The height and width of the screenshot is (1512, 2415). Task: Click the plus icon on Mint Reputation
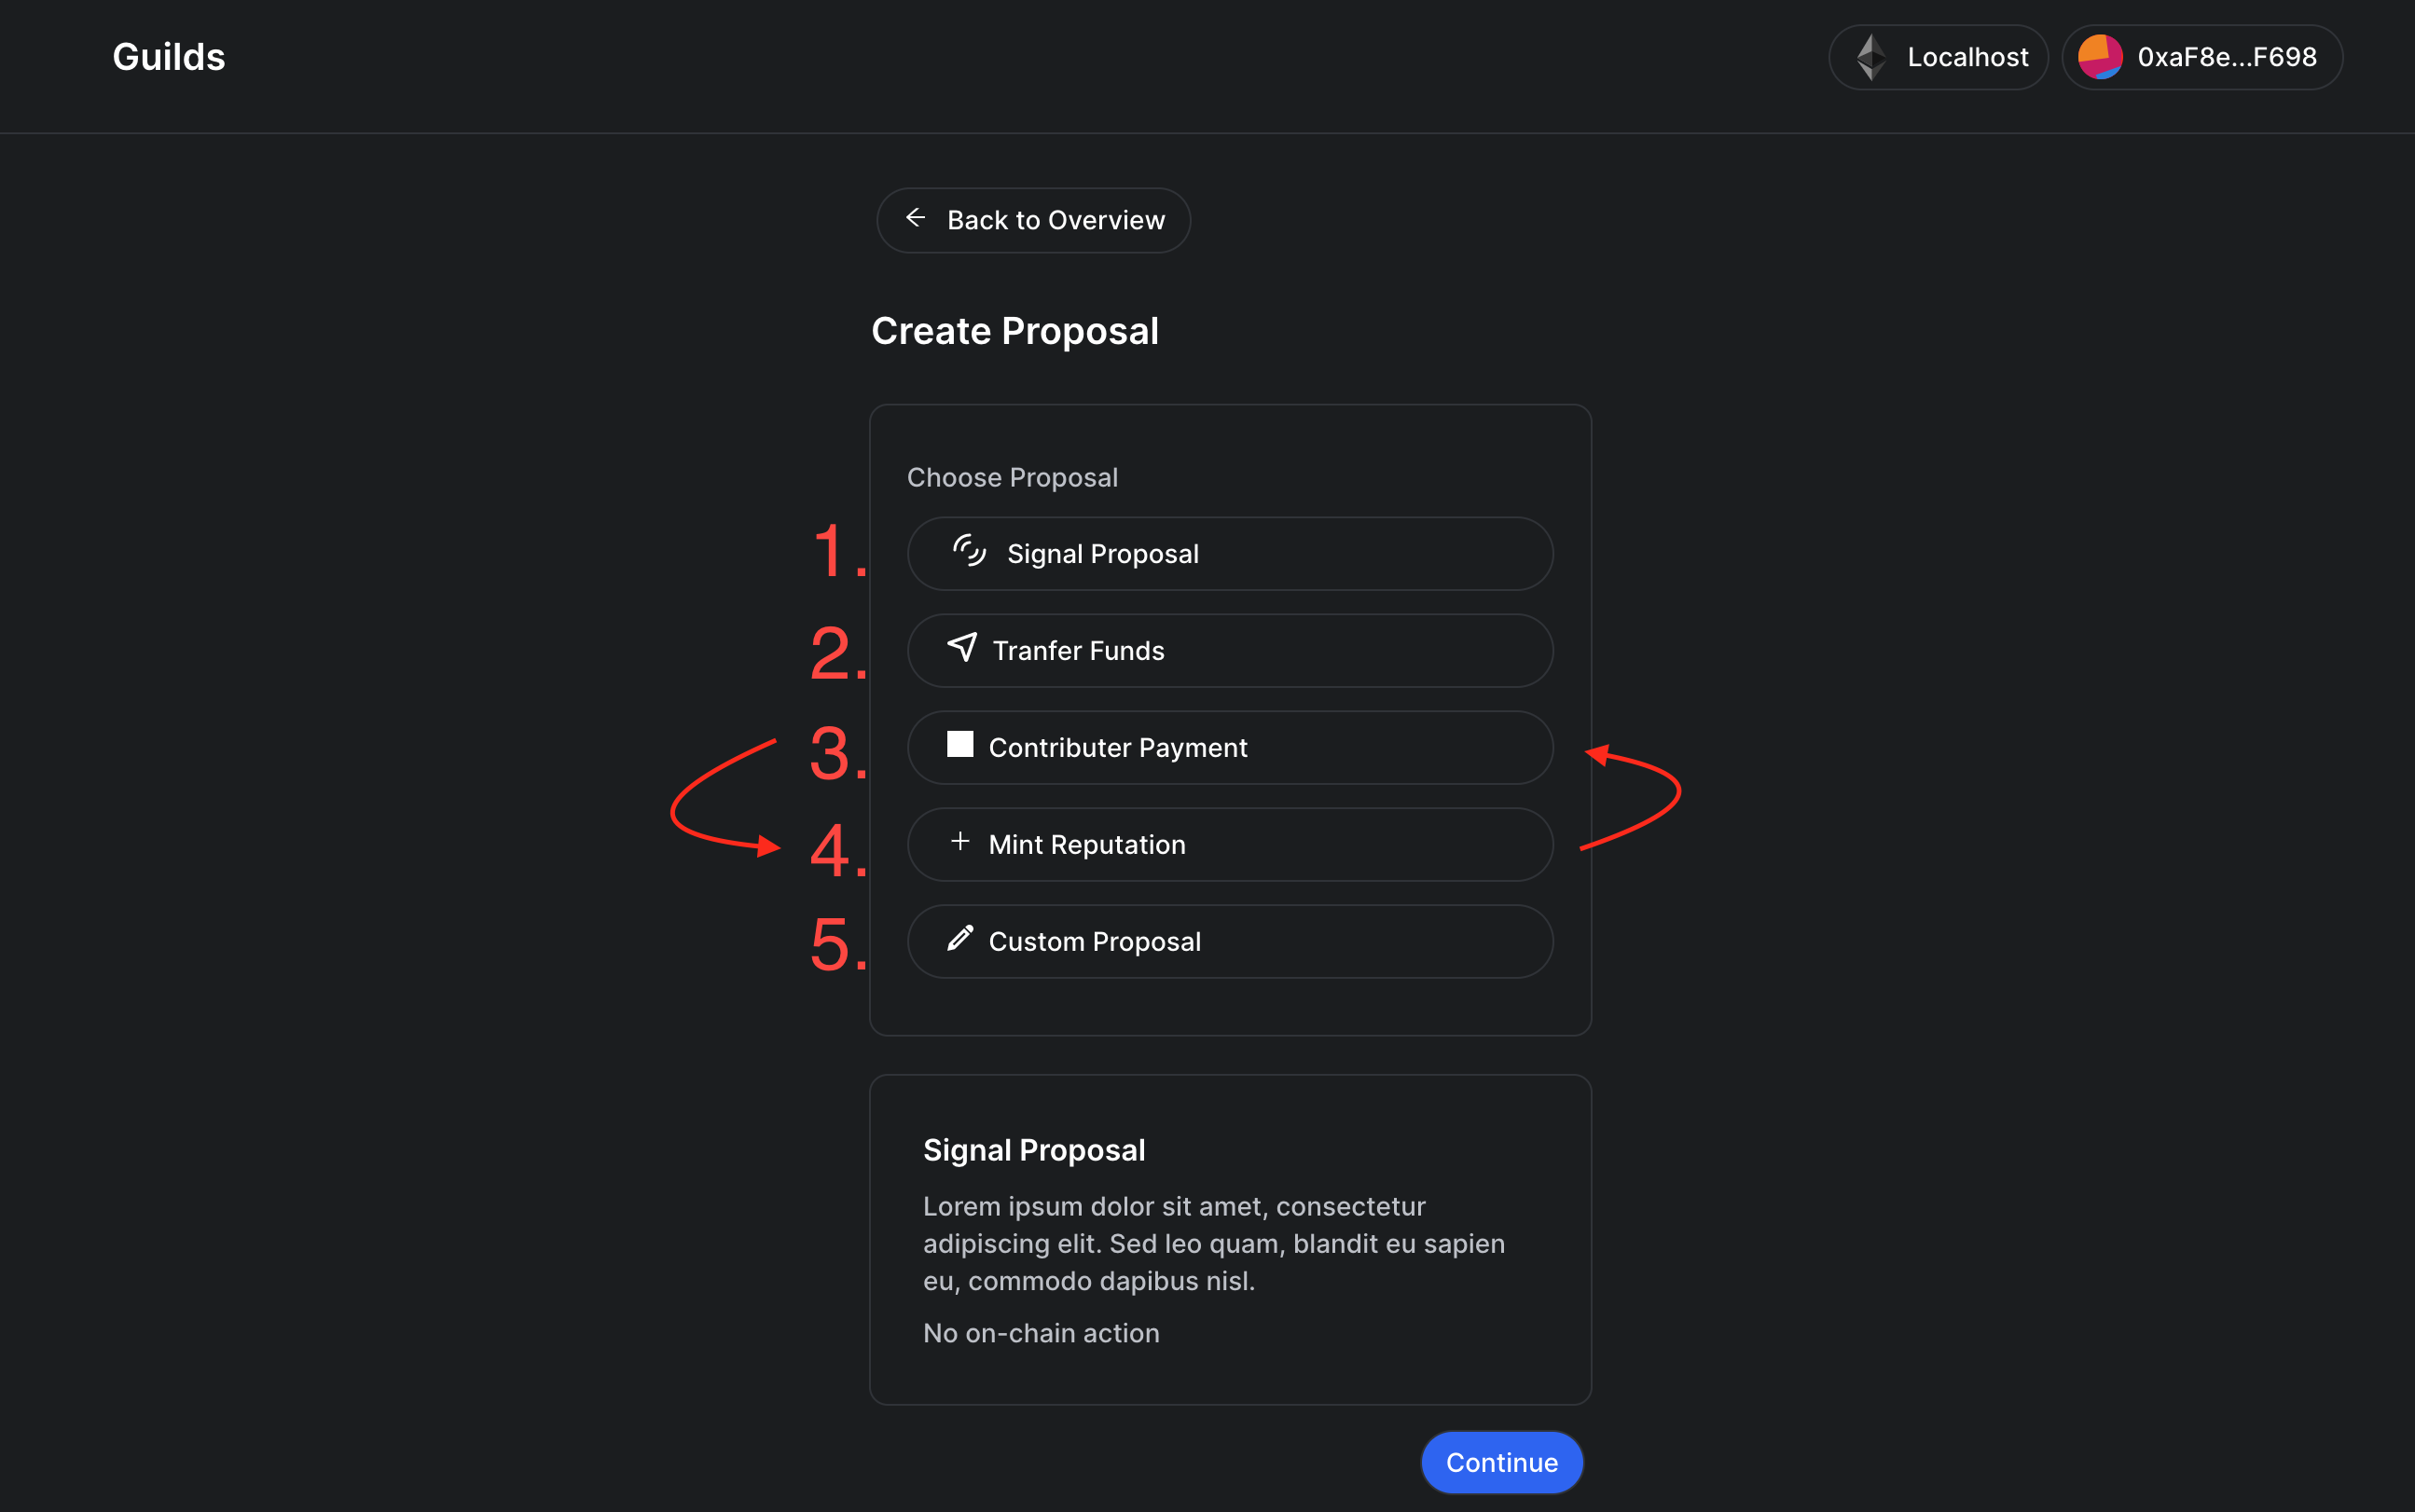[960, 843]
